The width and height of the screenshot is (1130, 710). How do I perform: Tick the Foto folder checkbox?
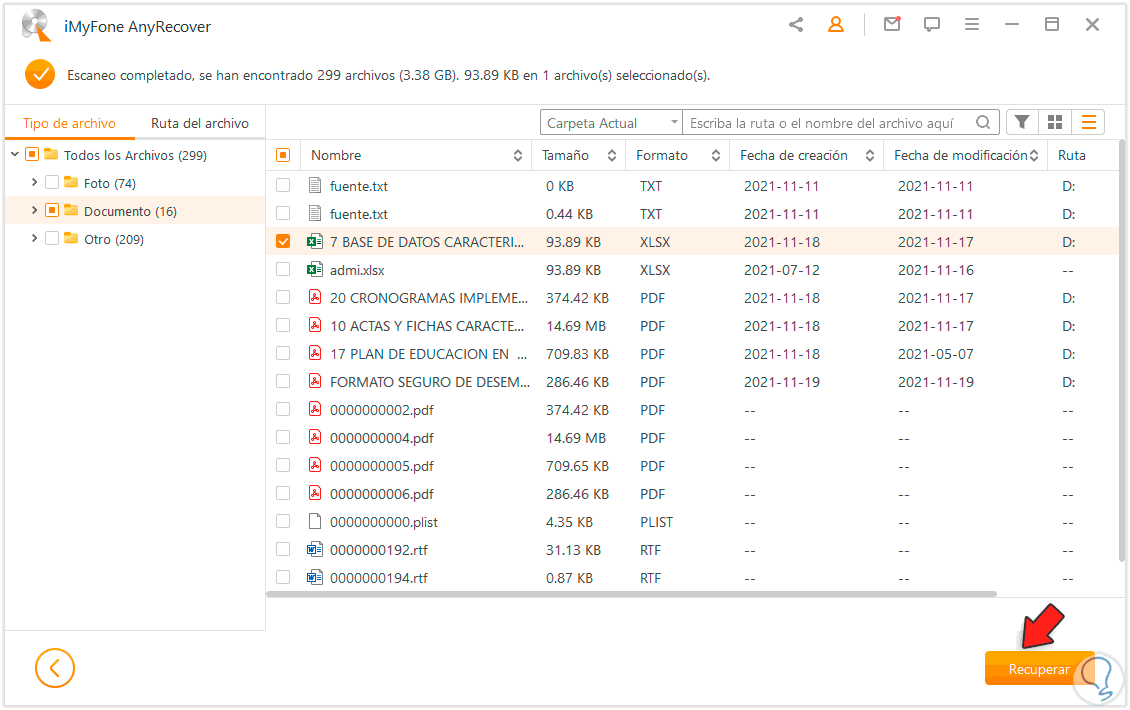[x=52, y=183]
